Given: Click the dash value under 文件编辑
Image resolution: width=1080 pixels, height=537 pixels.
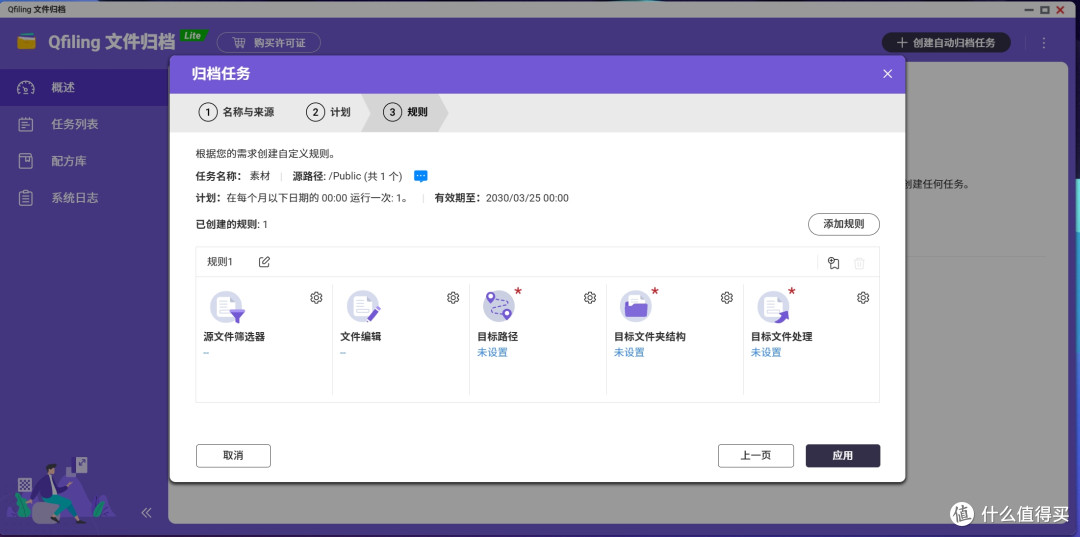Looking at the screenshot, I should pyautogui.click(x=343, y=352).
